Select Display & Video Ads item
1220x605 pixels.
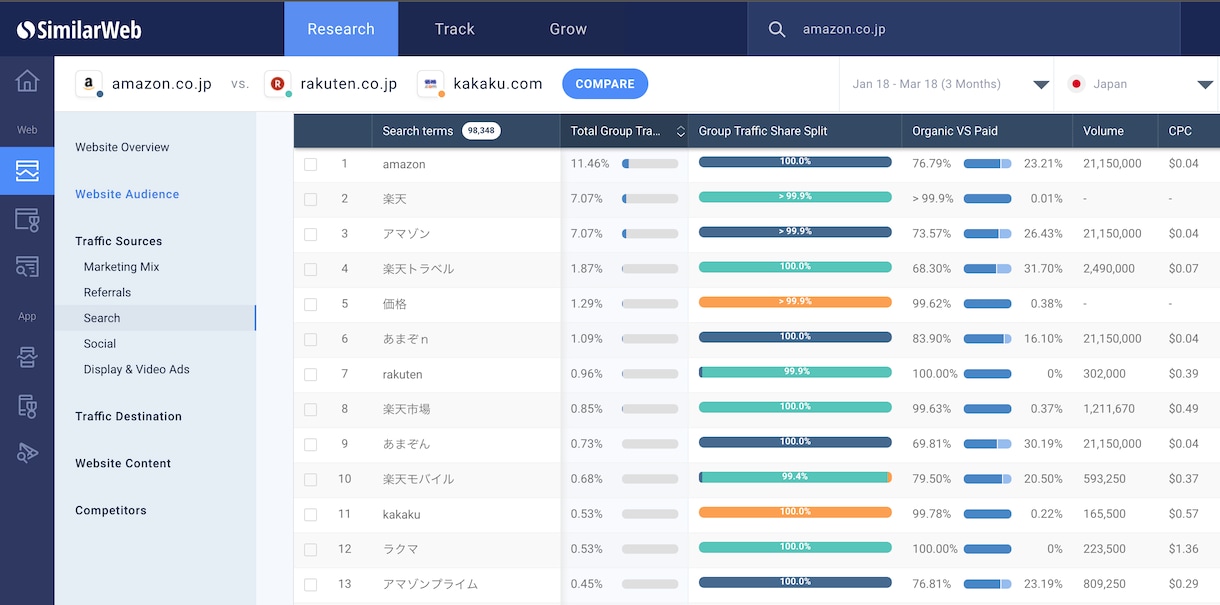136,369
